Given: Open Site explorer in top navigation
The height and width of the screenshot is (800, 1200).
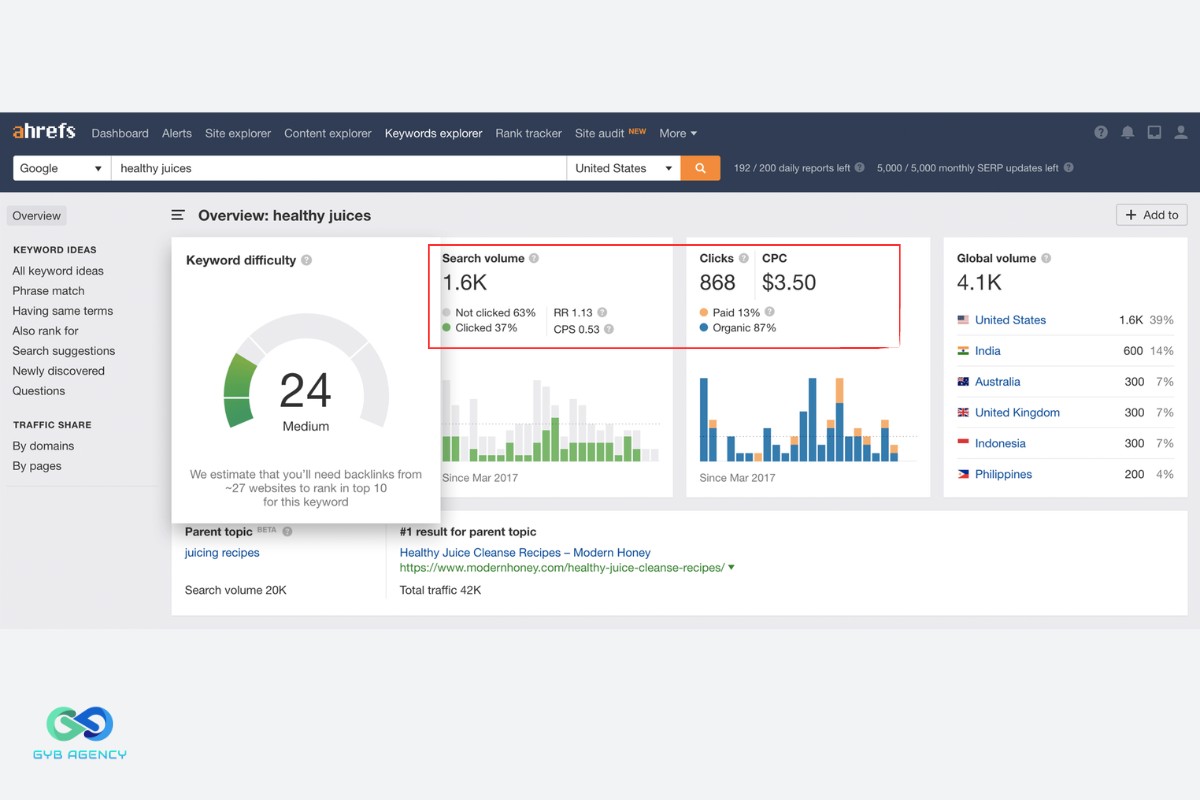Looking at the screenshot, I should tap(238, 133).
